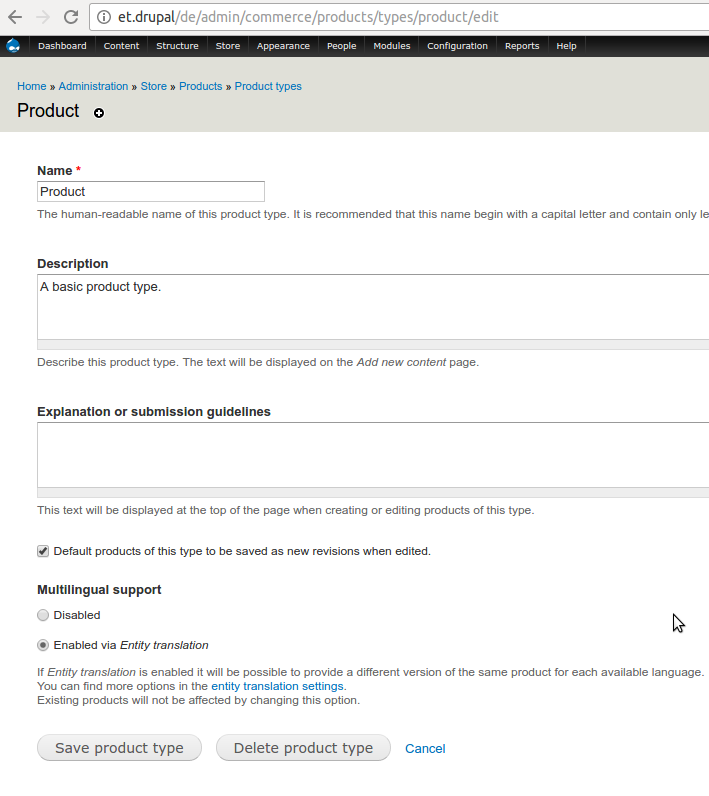The image size is (709, 796).
Task: Click into the Name text field
Action: coord(151,192)
